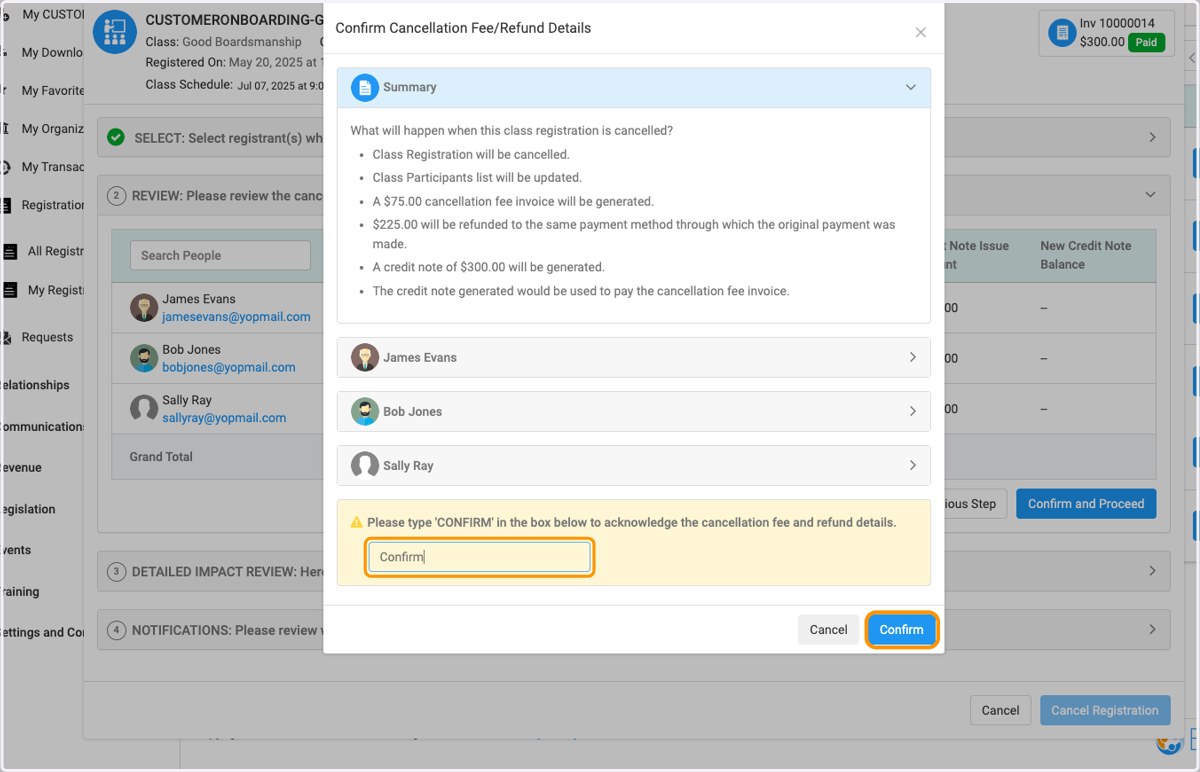The image size is (1200, 772).
Task: Click Sally Ray avatar in the dialog
Action: (365, 465)
